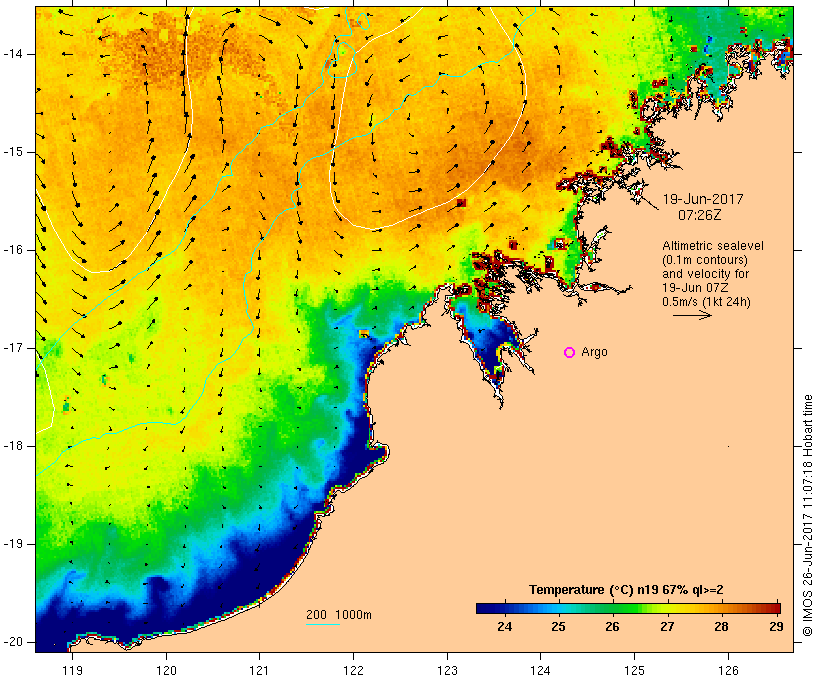Click the 07:26Z time label
This screenshot has width=820, height=680.
pos(700,215)
